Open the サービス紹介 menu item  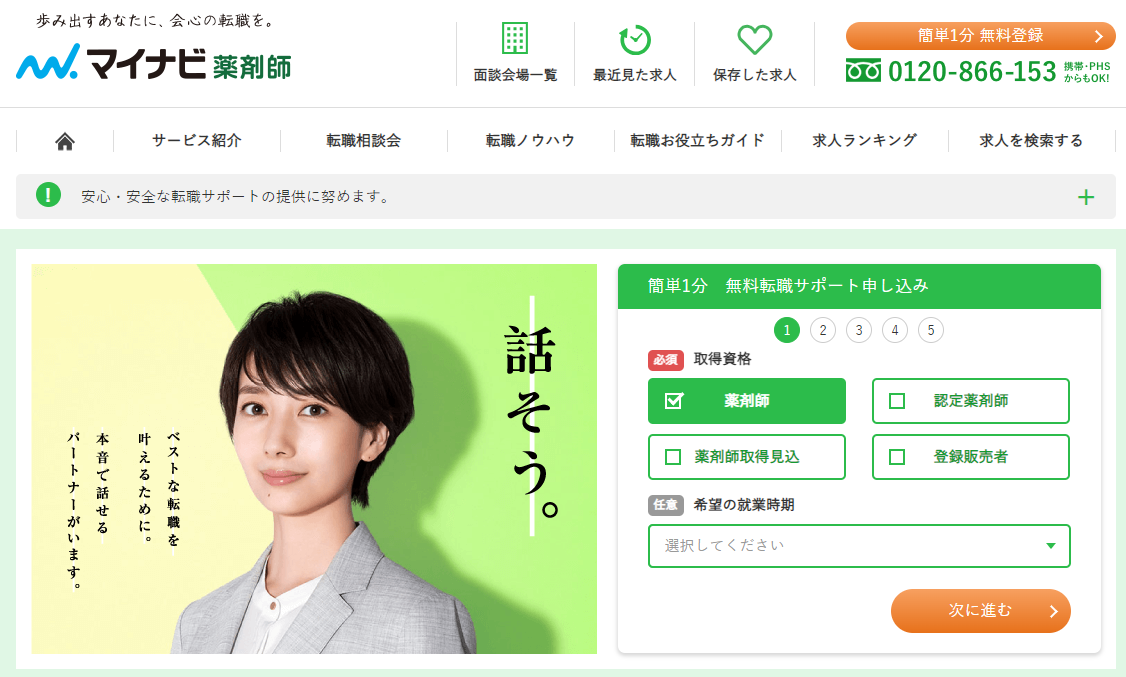coord(197,141)
